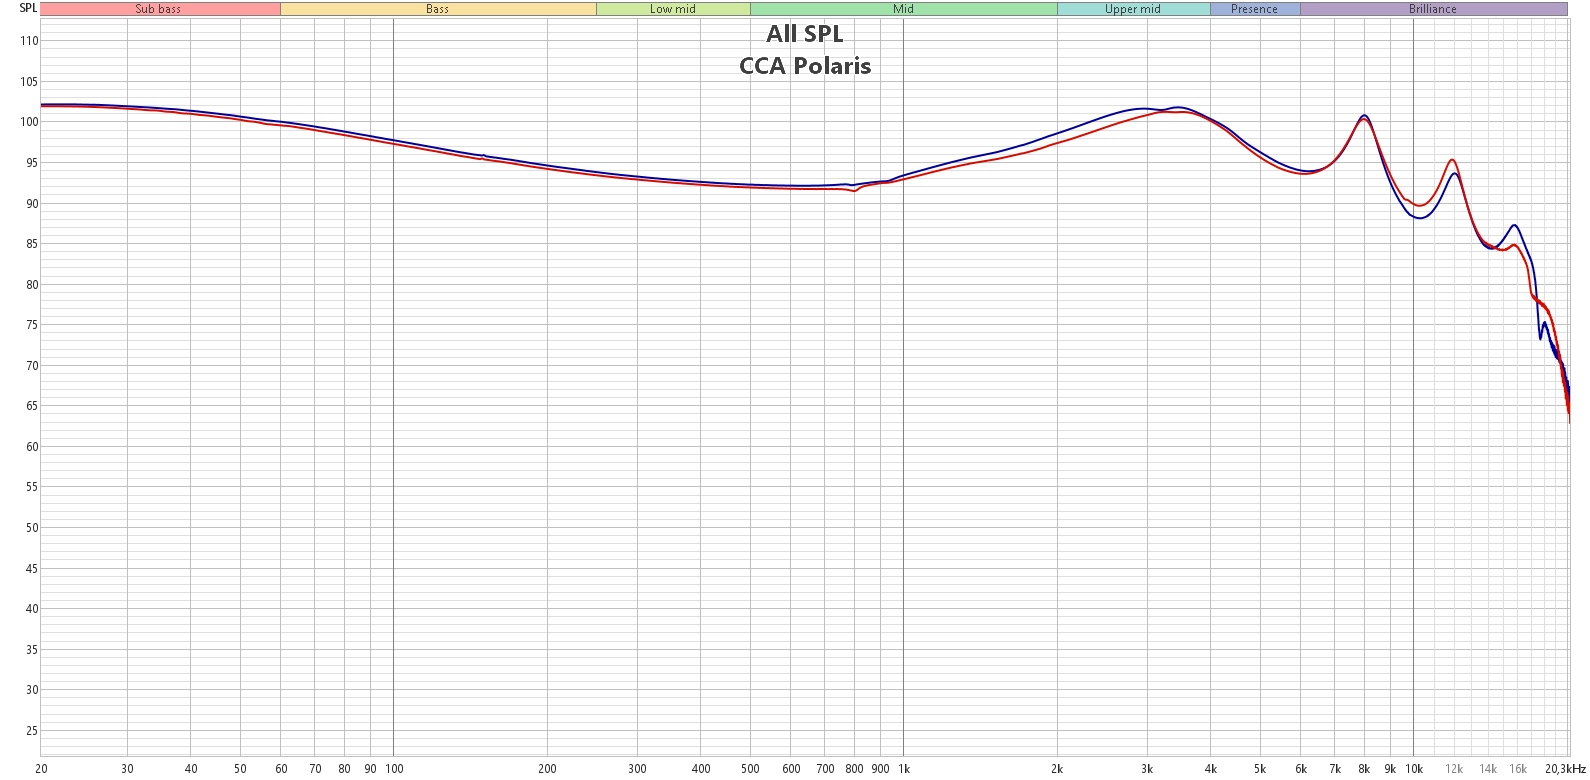Select the 800 frequency axis label
The image size is (1590, 780).
[x=854, y=769]
